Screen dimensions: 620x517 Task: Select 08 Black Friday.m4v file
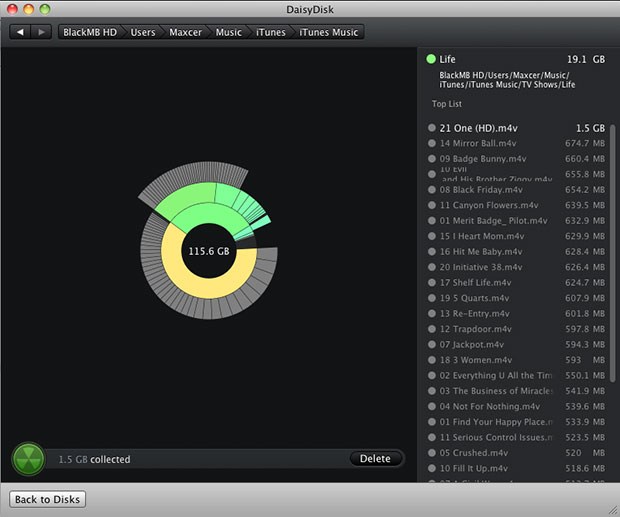pos(516,190)
